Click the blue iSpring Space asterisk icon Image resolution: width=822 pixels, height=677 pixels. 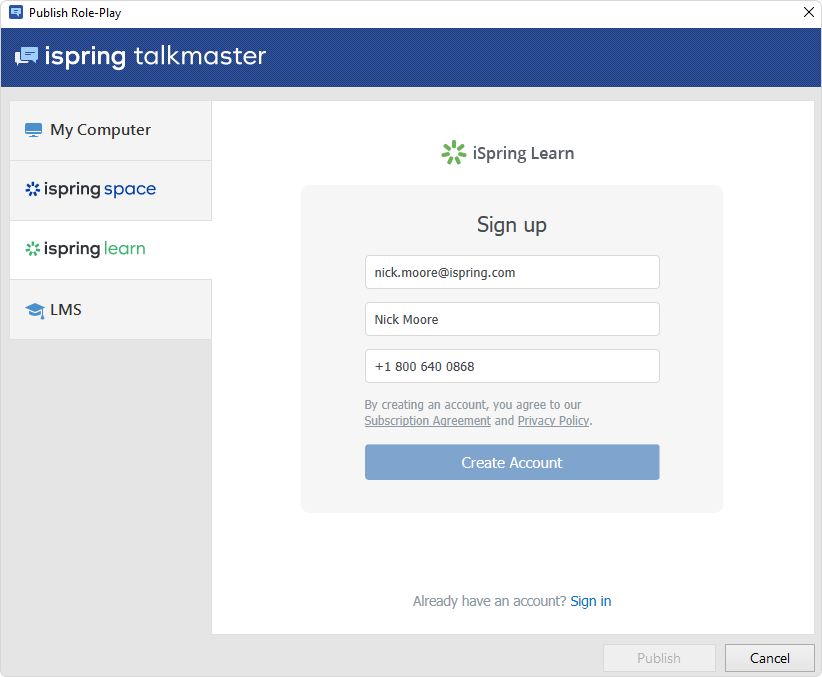pos(33,189)
